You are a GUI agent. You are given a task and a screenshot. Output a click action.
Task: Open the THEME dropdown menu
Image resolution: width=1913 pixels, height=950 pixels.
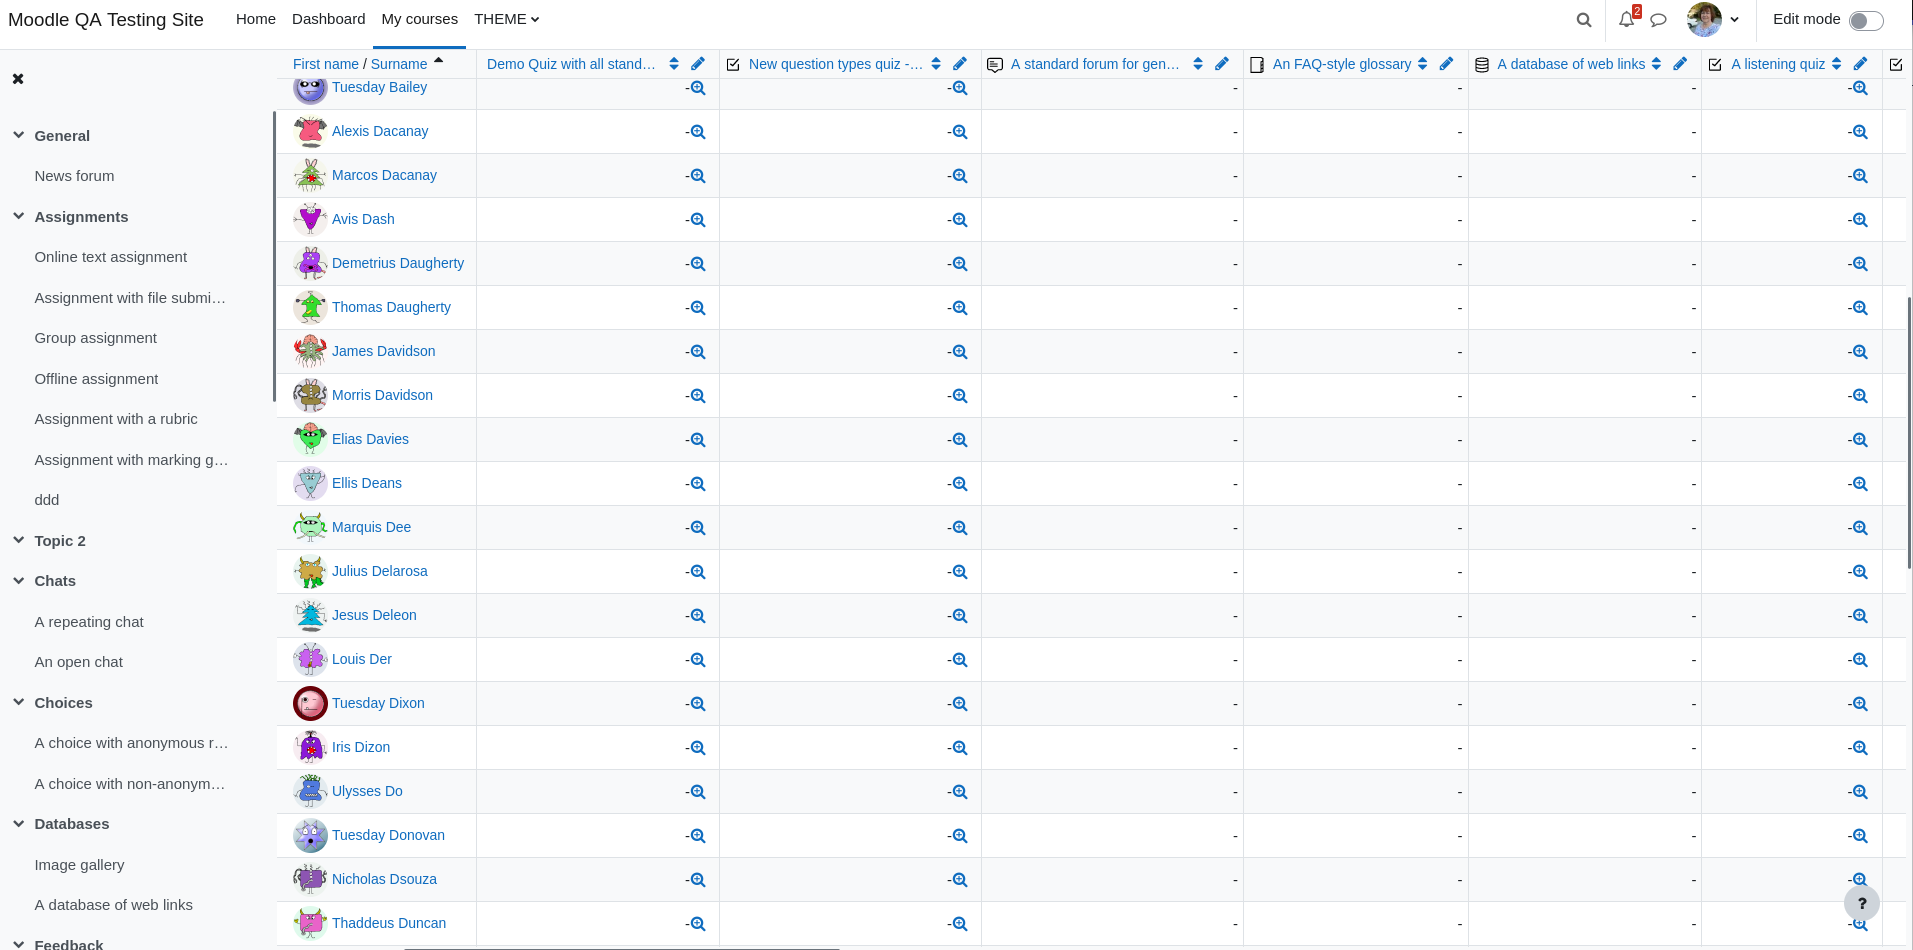click(x=507, y=19)
